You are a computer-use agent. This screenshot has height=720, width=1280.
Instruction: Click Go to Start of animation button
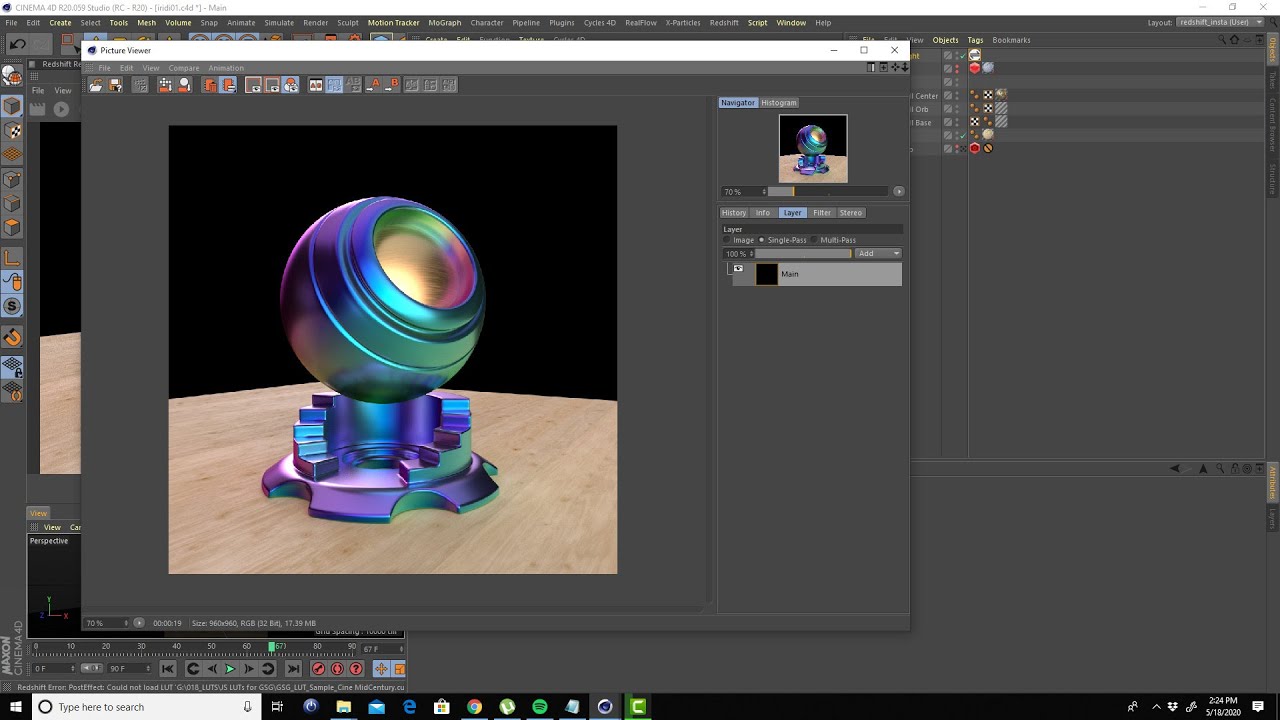click(x=168, y=669)
